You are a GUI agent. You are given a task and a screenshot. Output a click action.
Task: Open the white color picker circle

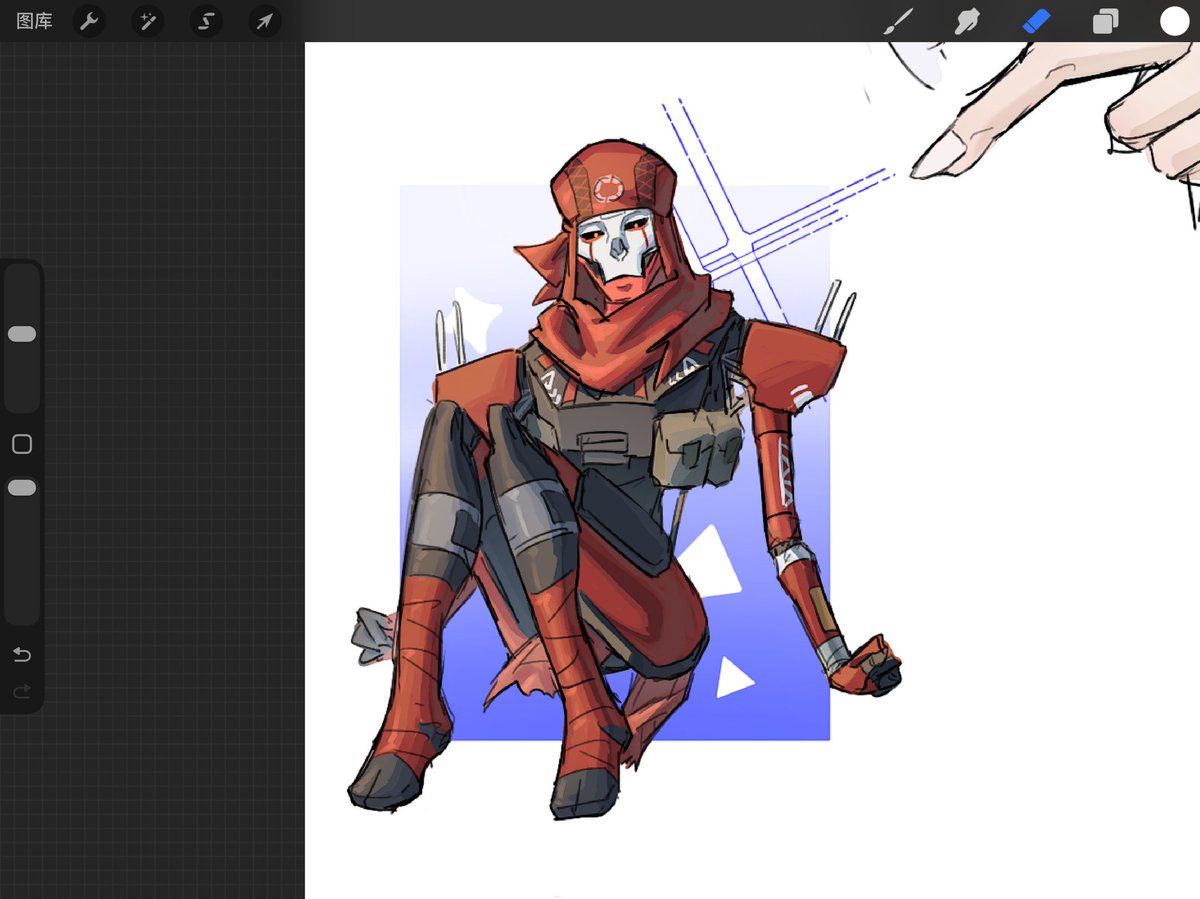point(1174,21)
